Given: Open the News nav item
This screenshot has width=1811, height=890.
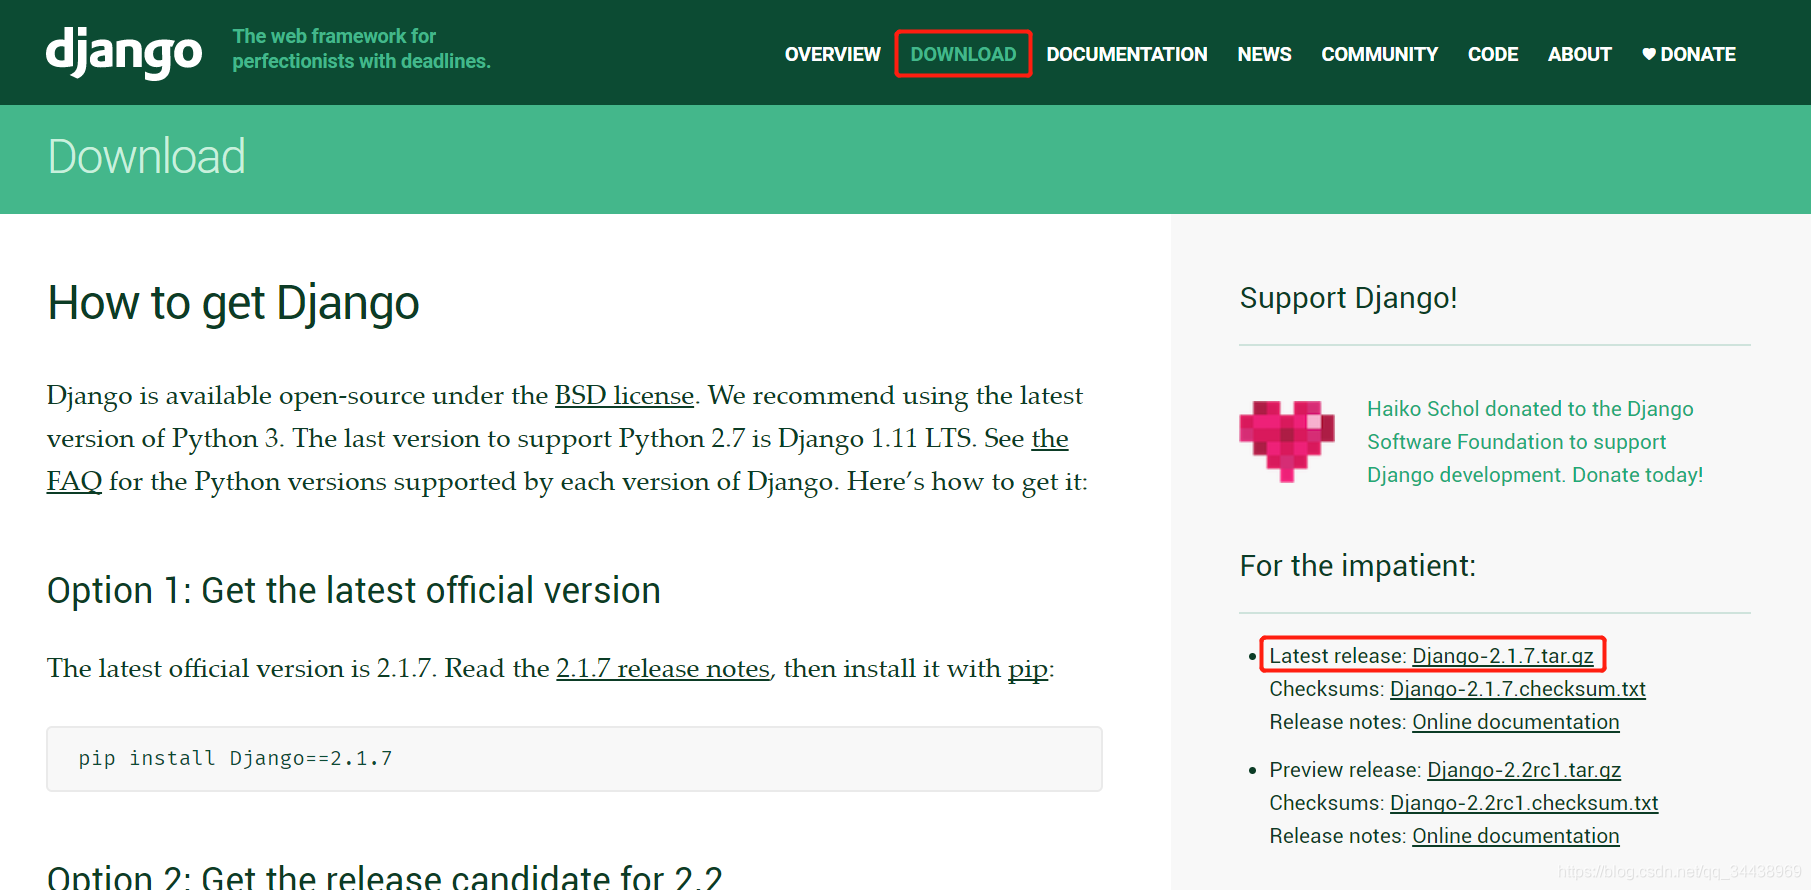Looking at the screenshot, I should click(x=1264, y=54).
